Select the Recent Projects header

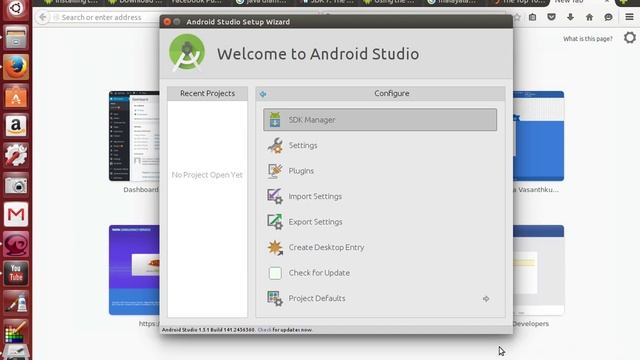(x=207, y=93)
